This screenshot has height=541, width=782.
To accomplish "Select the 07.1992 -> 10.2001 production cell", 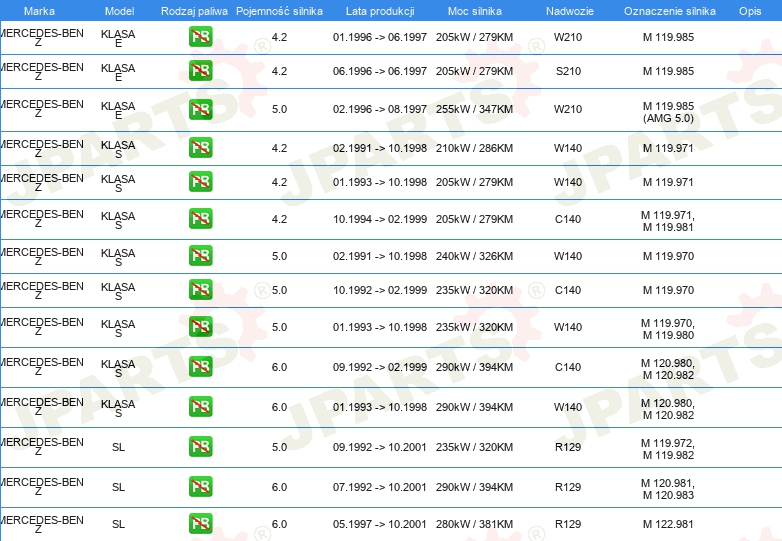I will [380, 487].
